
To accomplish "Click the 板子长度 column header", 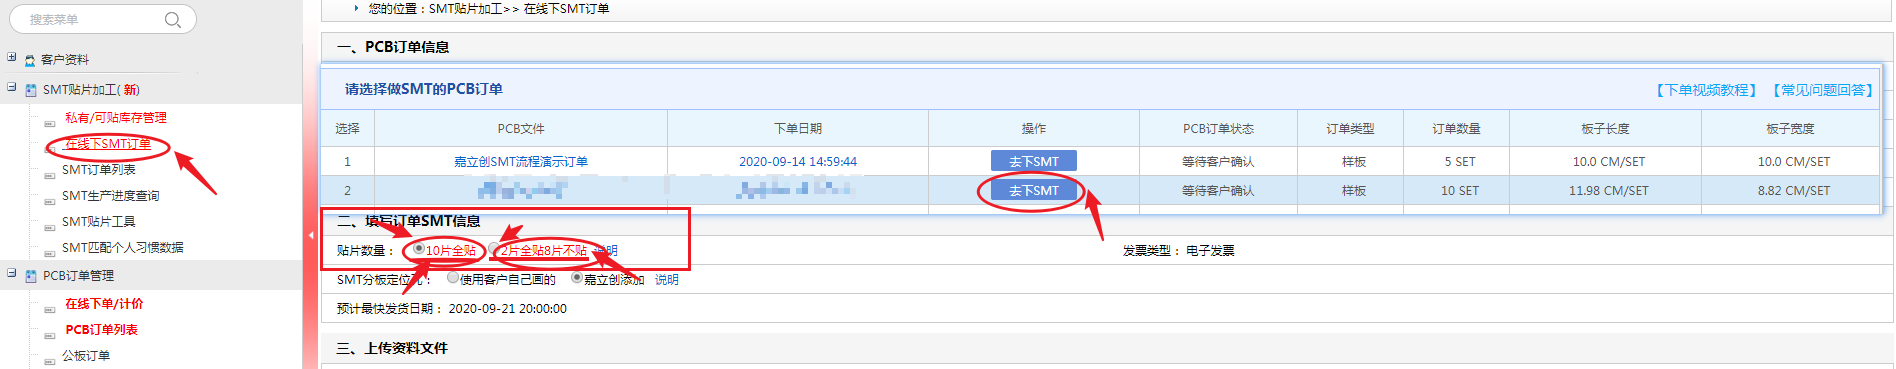I will pos(1605,129).
